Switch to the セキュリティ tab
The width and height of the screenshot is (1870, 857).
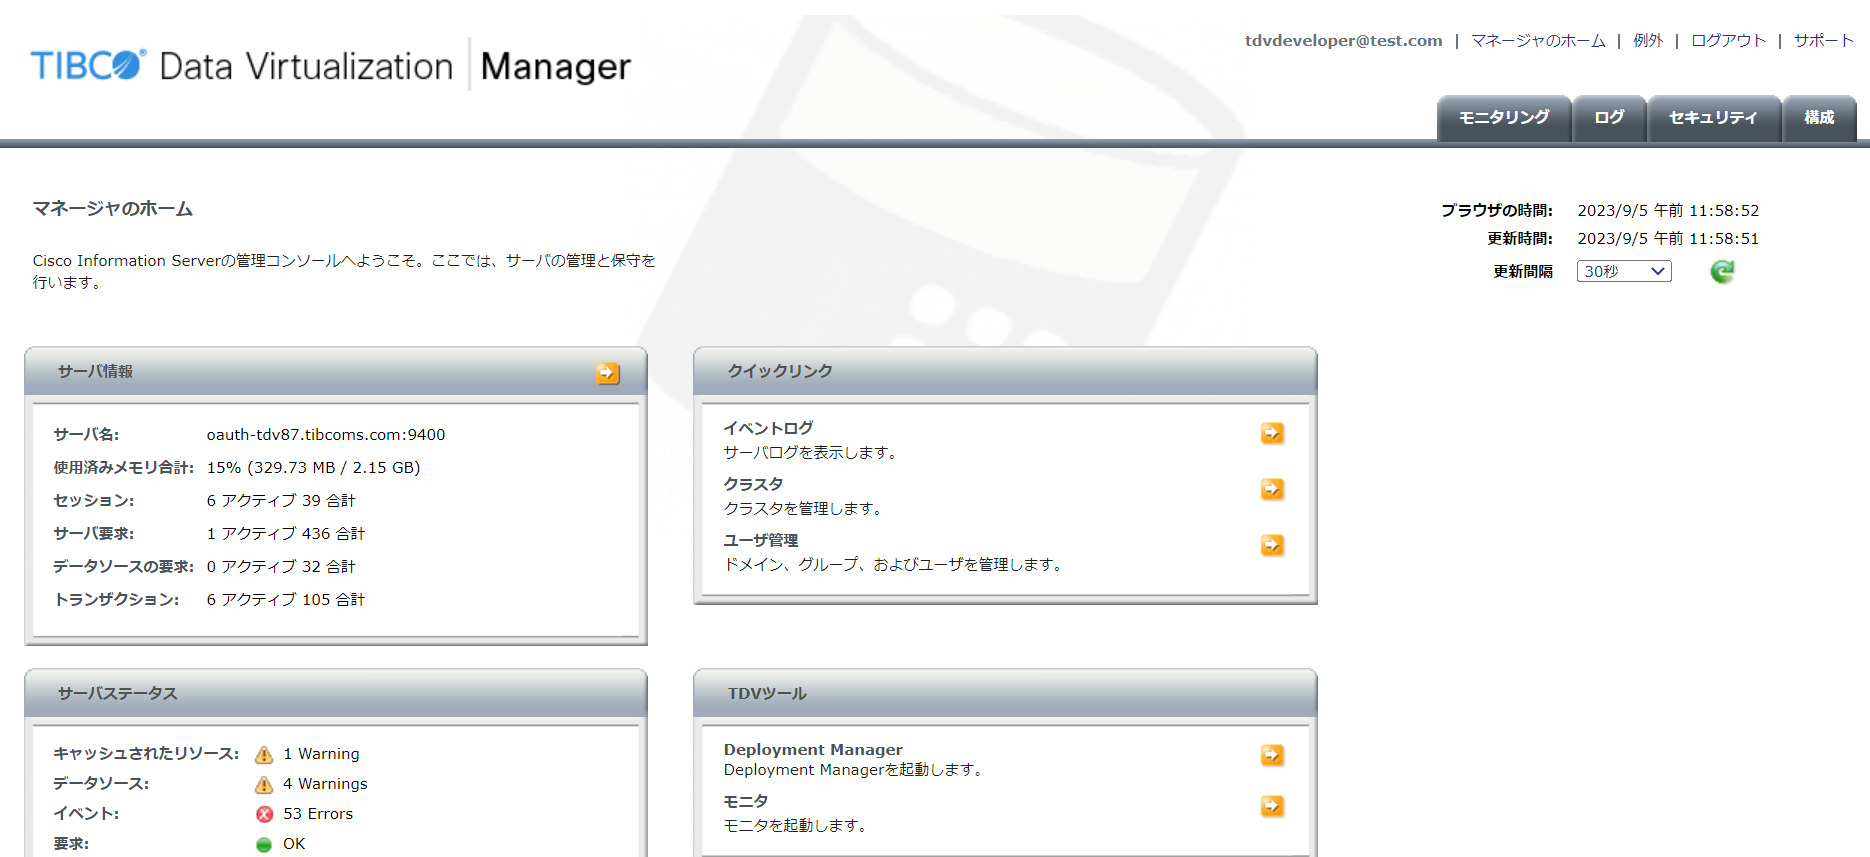click(x=1714, y=118)
